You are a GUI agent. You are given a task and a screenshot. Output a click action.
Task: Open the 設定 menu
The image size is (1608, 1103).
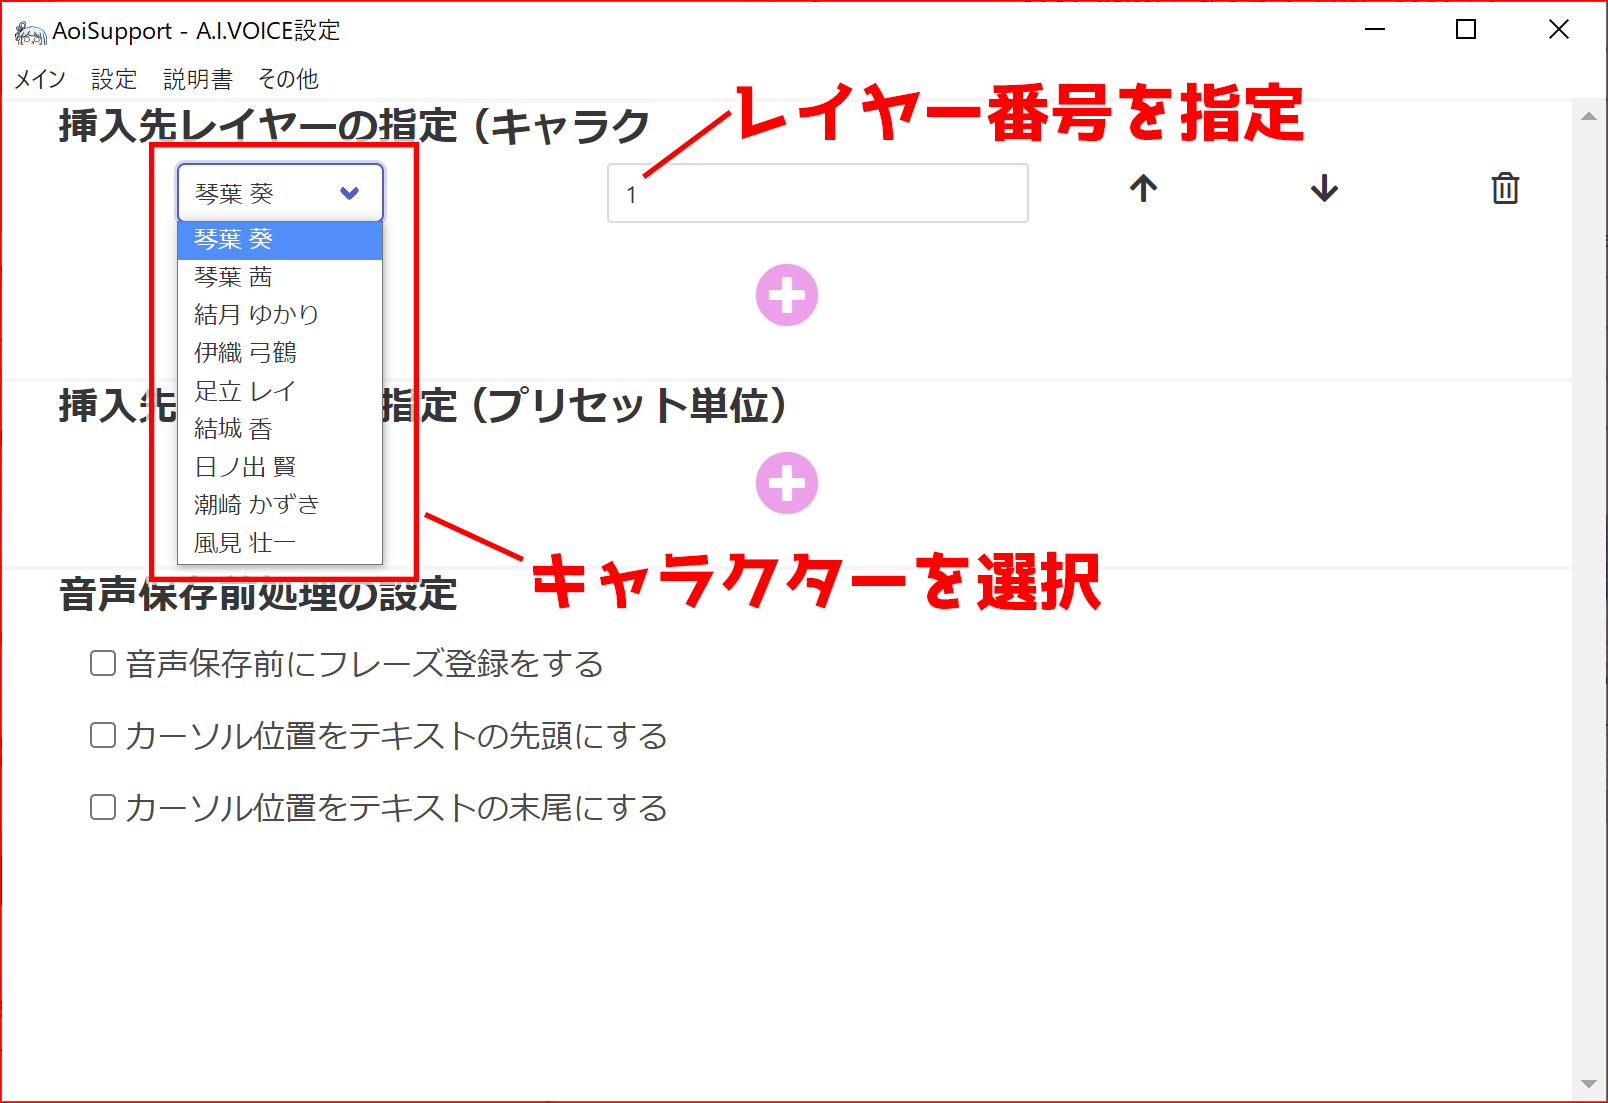pyautogui.click(x=114, y=79)
